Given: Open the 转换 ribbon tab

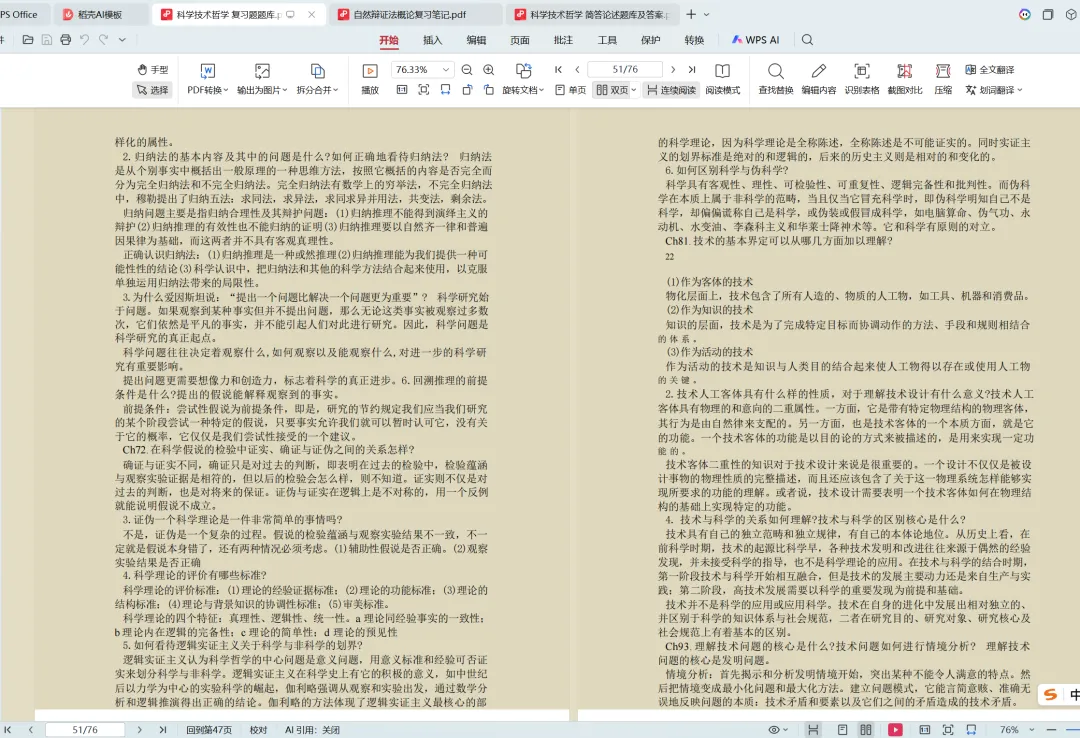Looking at the screenshot, I should pyautogui.click(x=694, y=40).
